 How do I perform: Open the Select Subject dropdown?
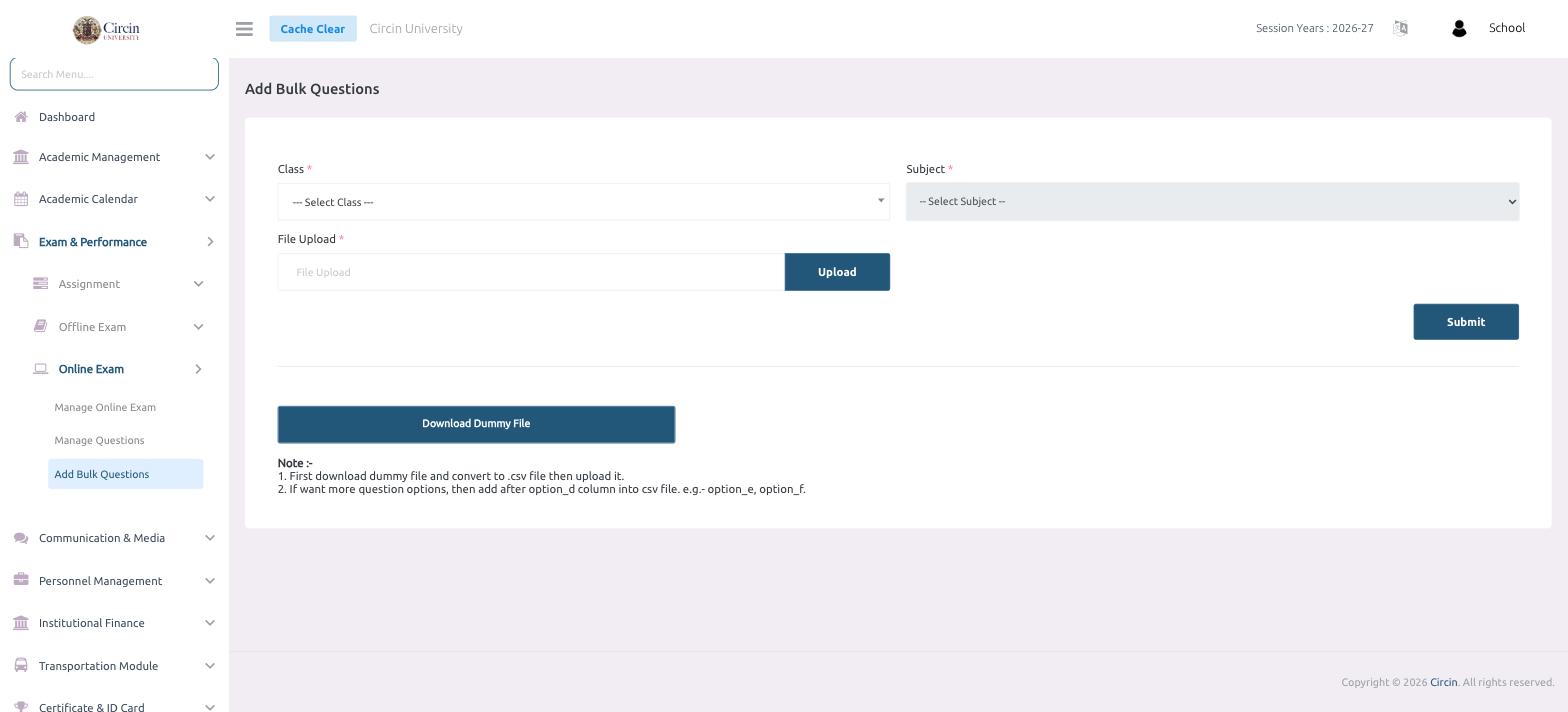[x=1212, y=201]
